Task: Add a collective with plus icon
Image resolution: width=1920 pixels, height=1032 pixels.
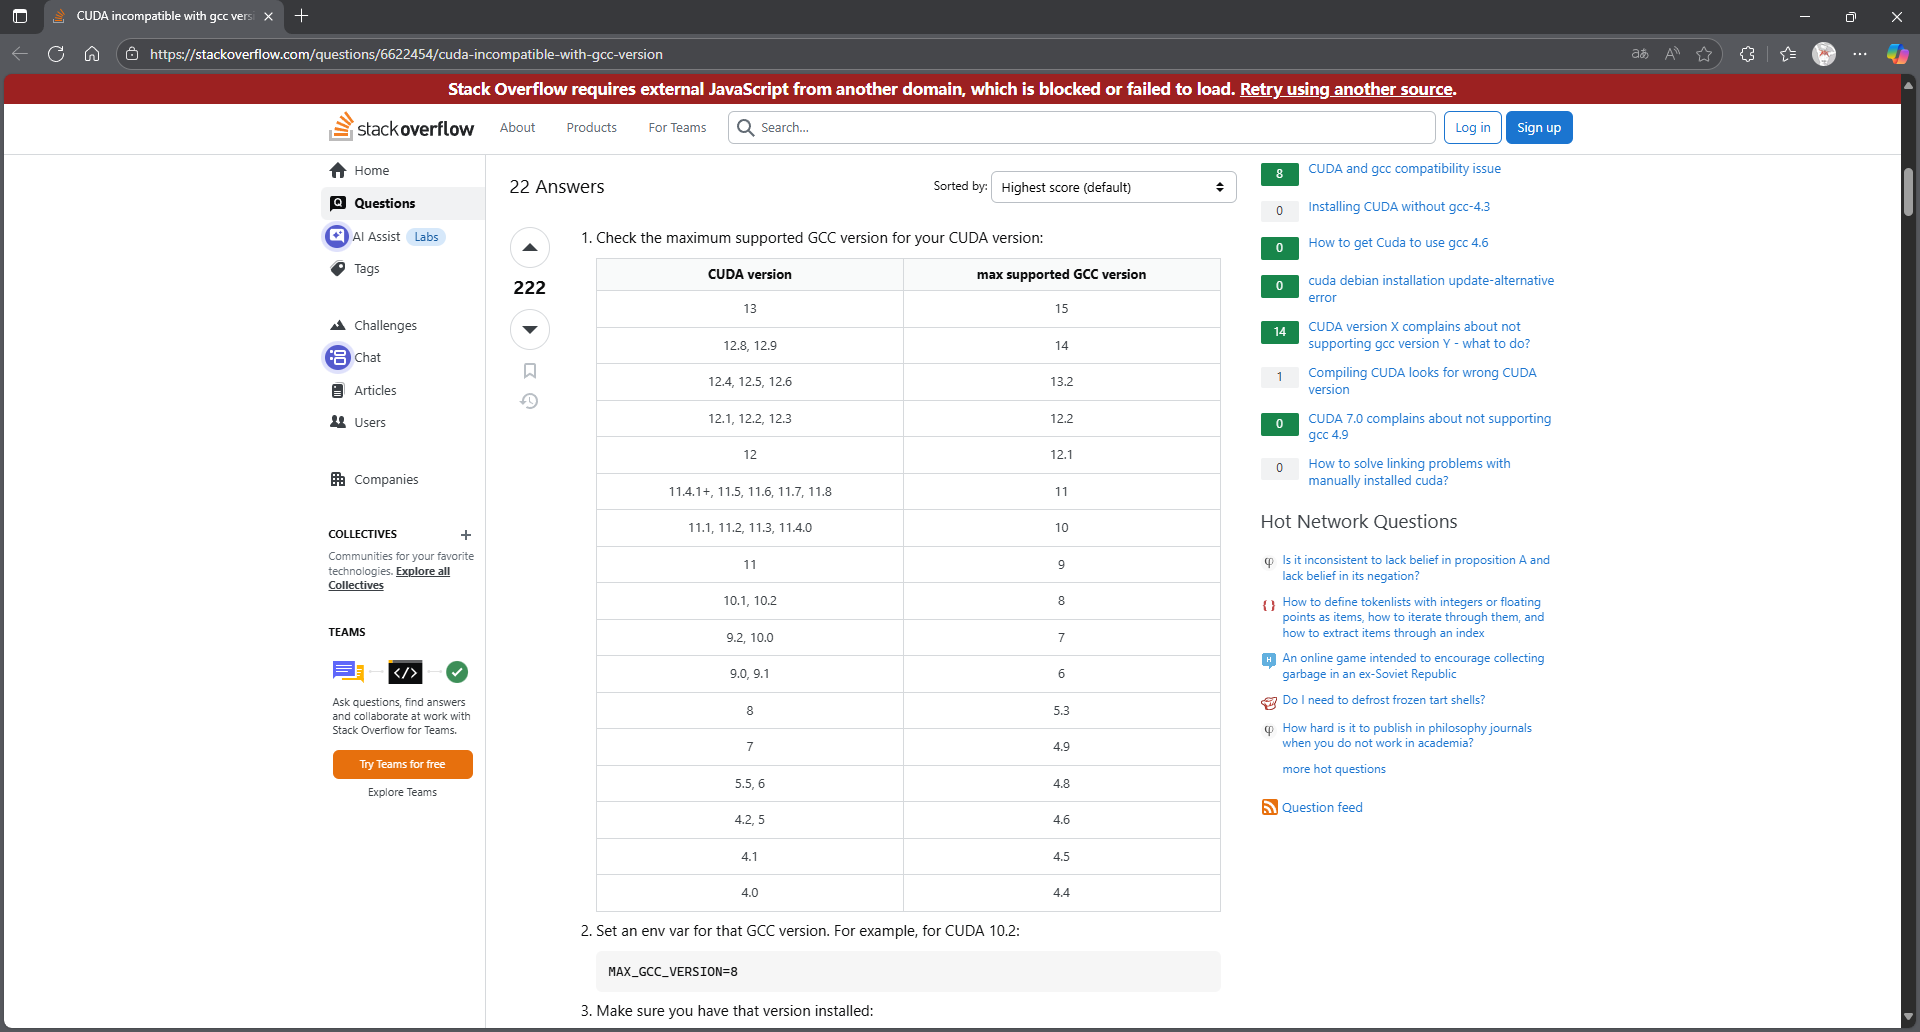Action: (x=466, y=535)
